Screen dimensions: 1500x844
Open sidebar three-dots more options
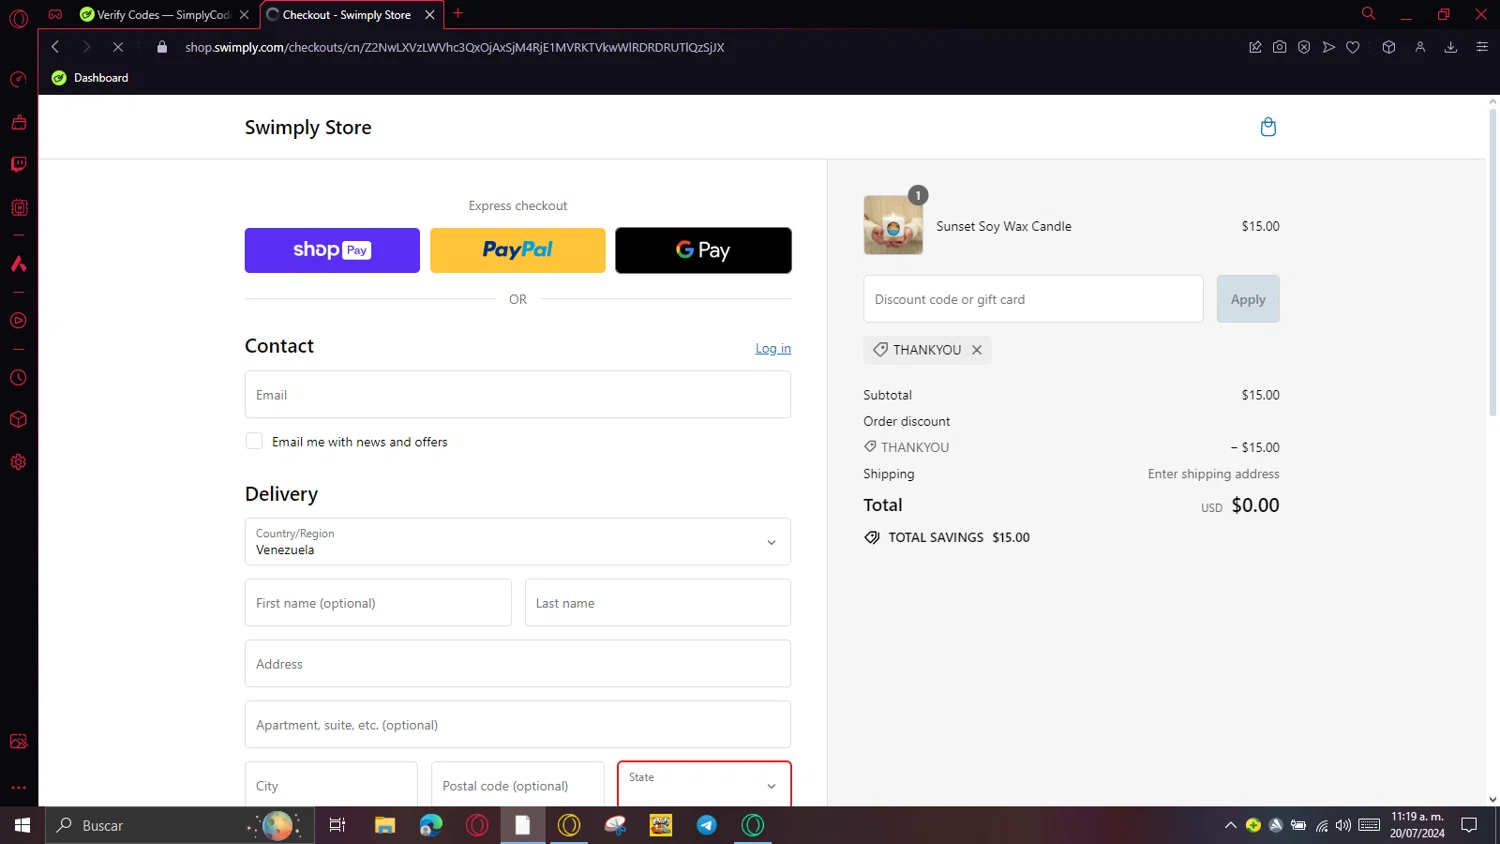point(18,788)
